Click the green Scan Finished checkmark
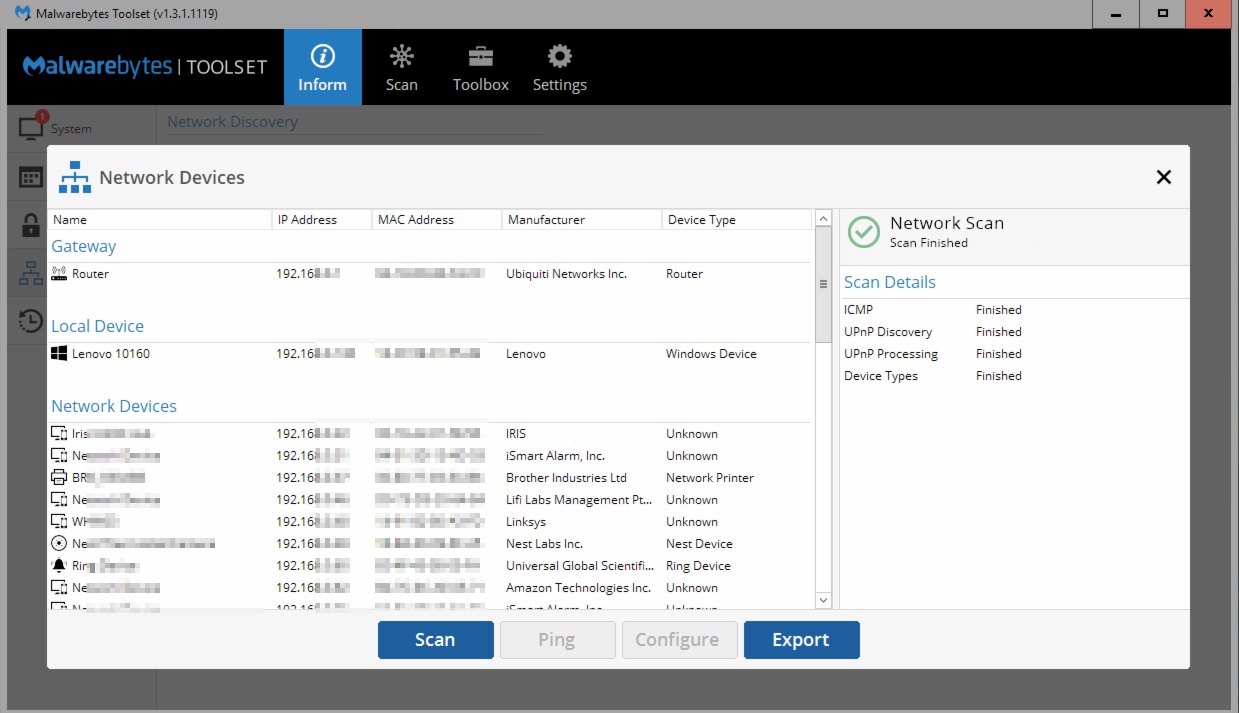1239x713 pixels. pyautogui.click(x=861, y=231)
